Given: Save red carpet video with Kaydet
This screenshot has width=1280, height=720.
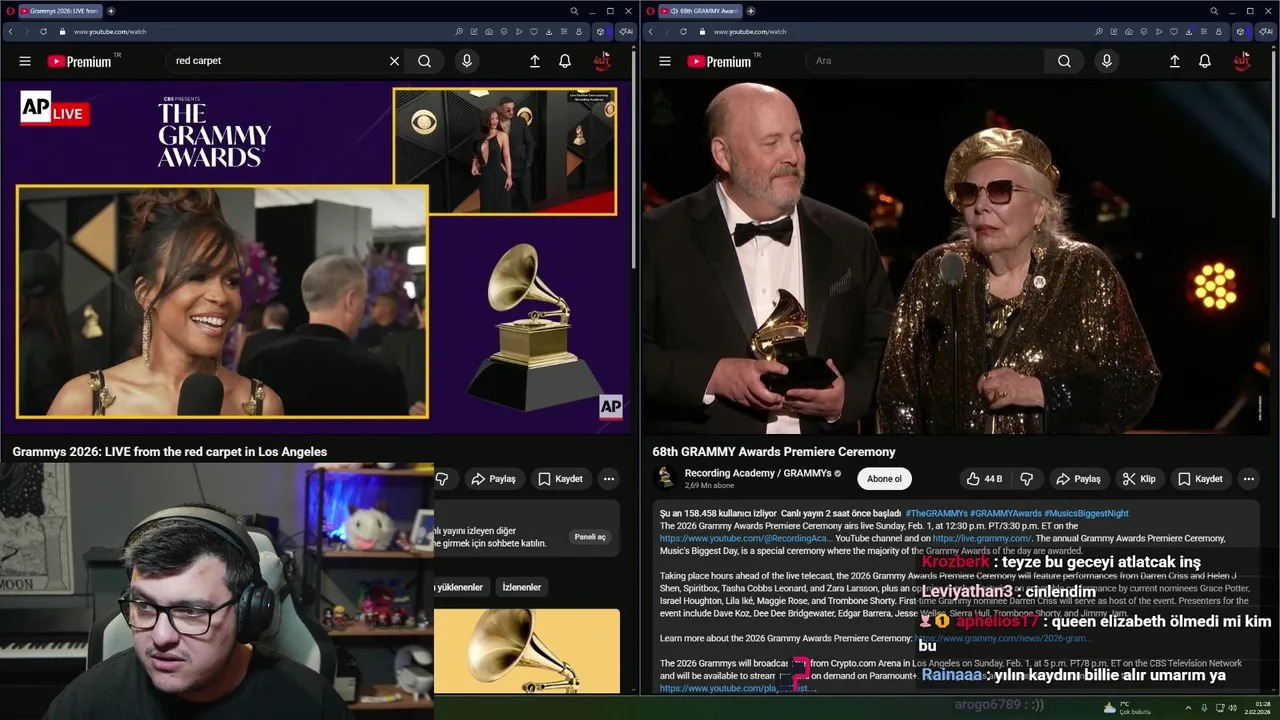Looking at the screenshot, I should [x=560, y=479].
